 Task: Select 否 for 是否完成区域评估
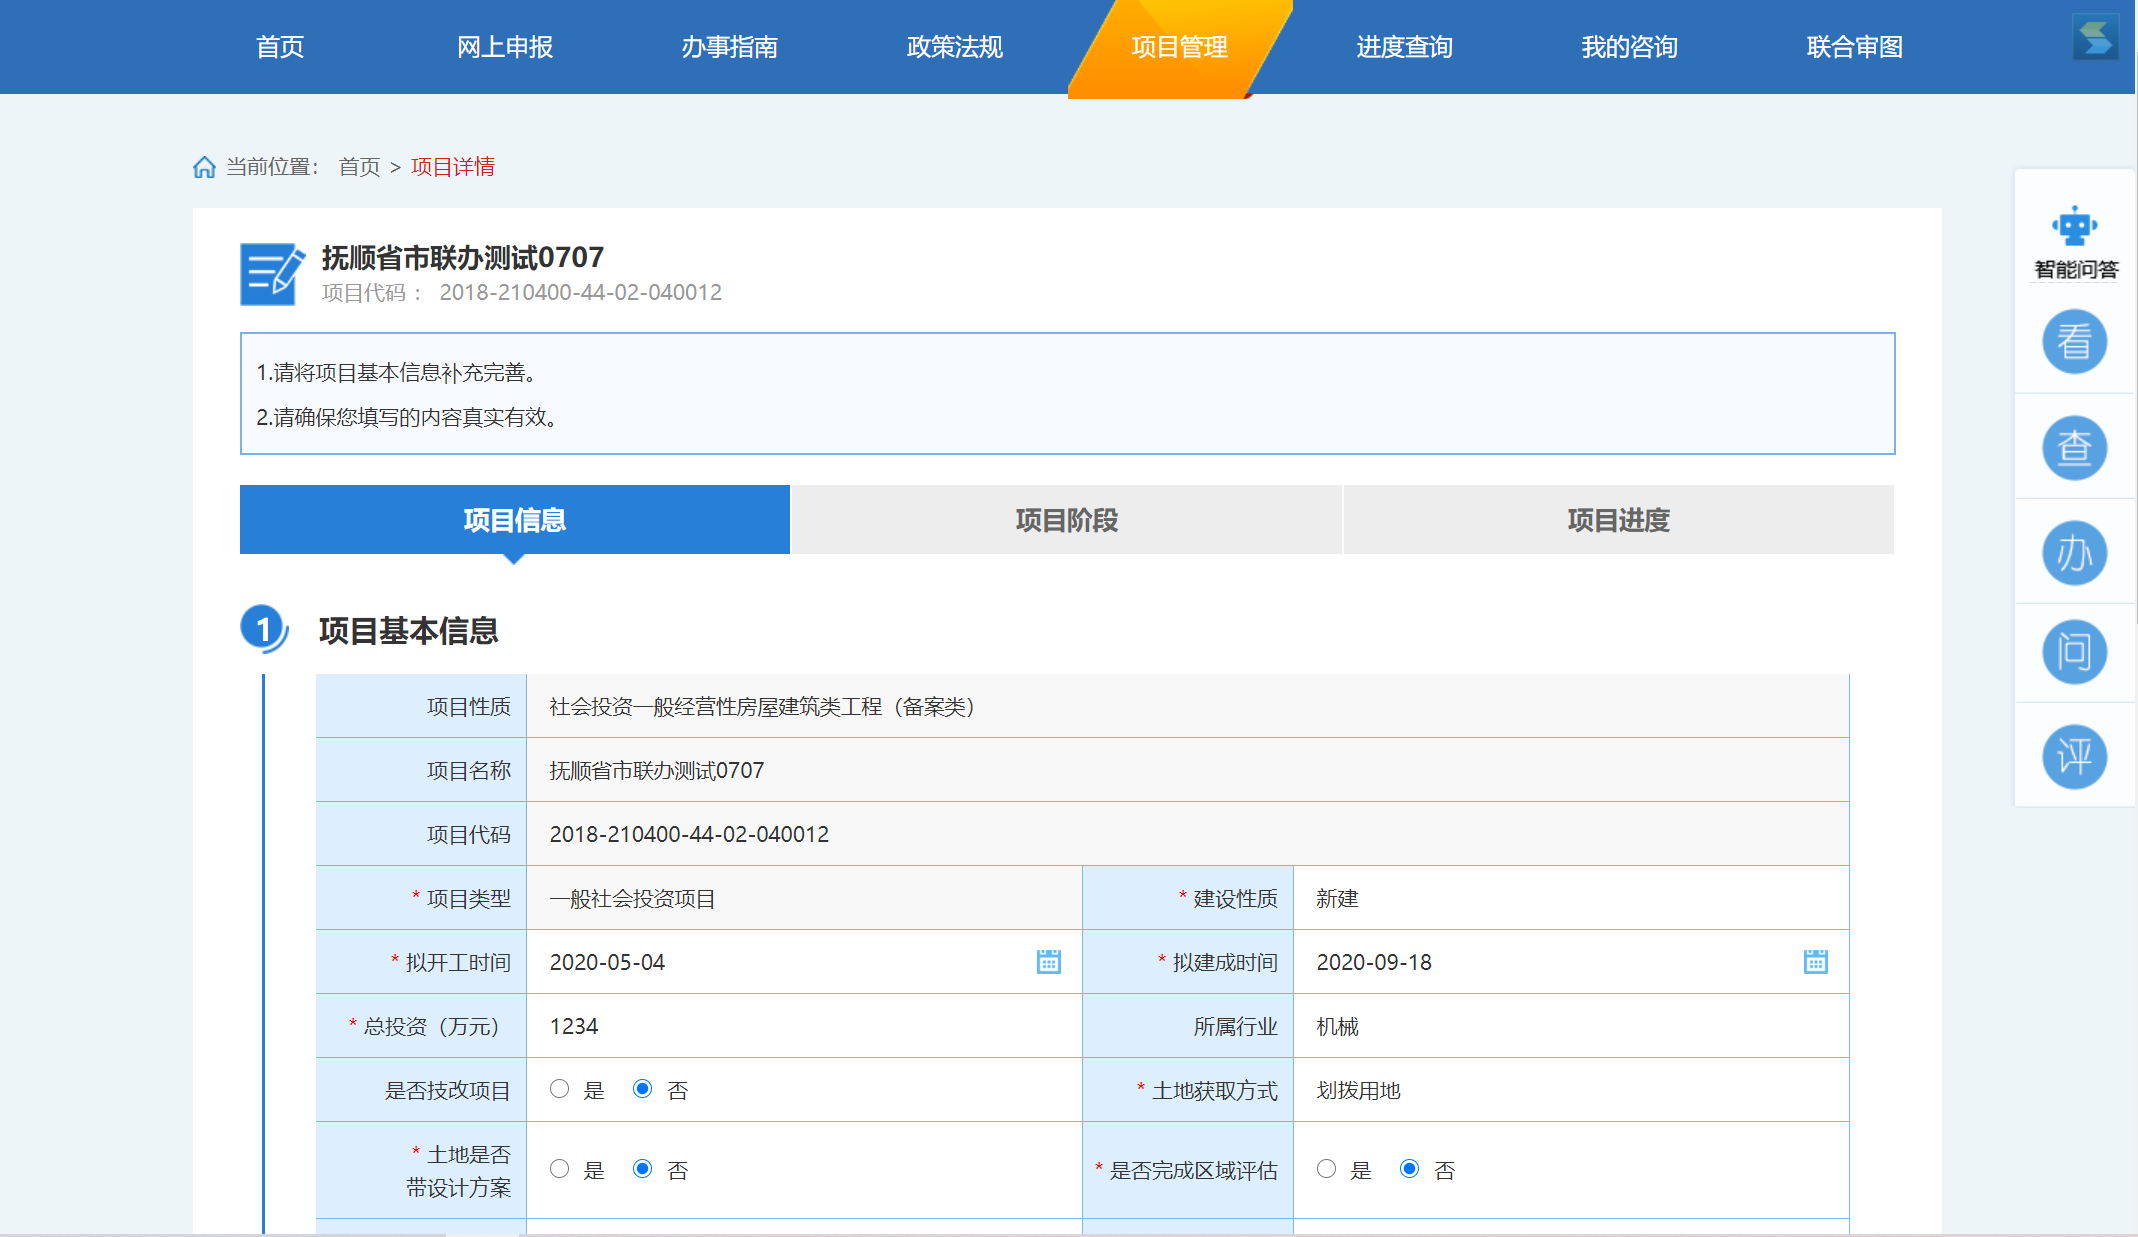(x=1409, y=1169)
